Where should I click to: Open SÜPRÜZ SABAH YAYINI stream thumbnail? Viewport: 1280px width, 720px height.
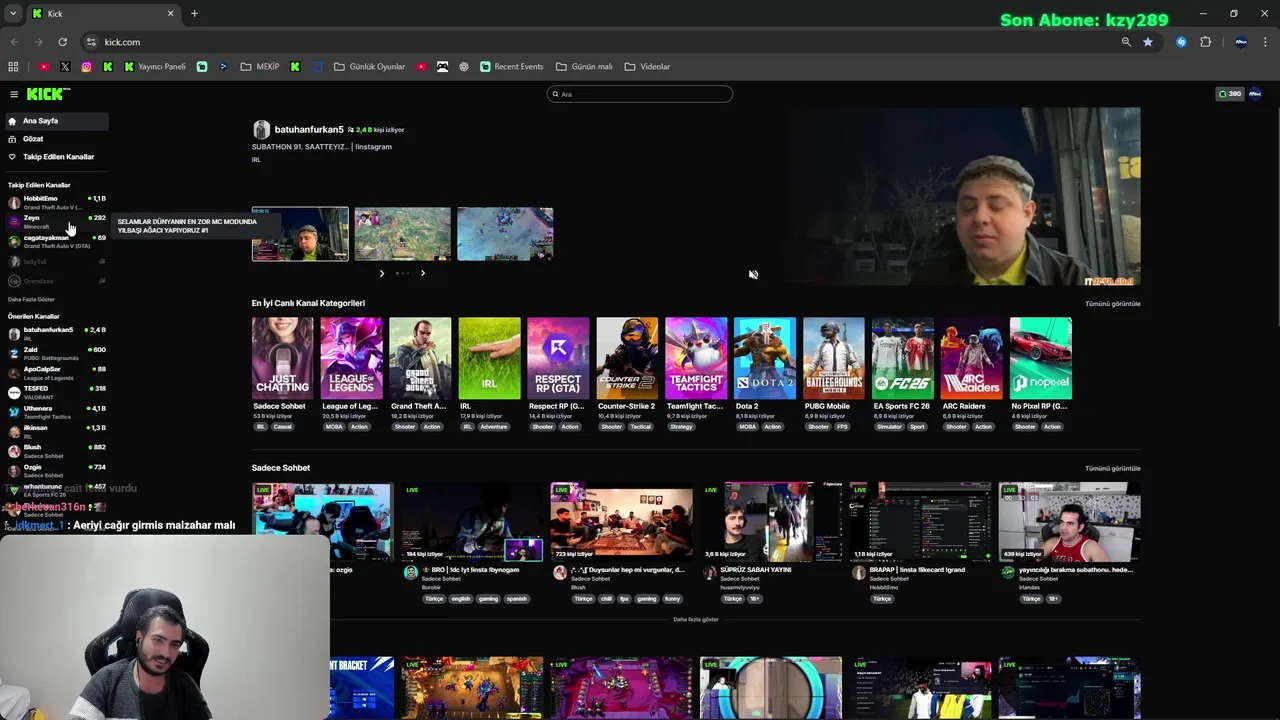(x=771, y=522)
